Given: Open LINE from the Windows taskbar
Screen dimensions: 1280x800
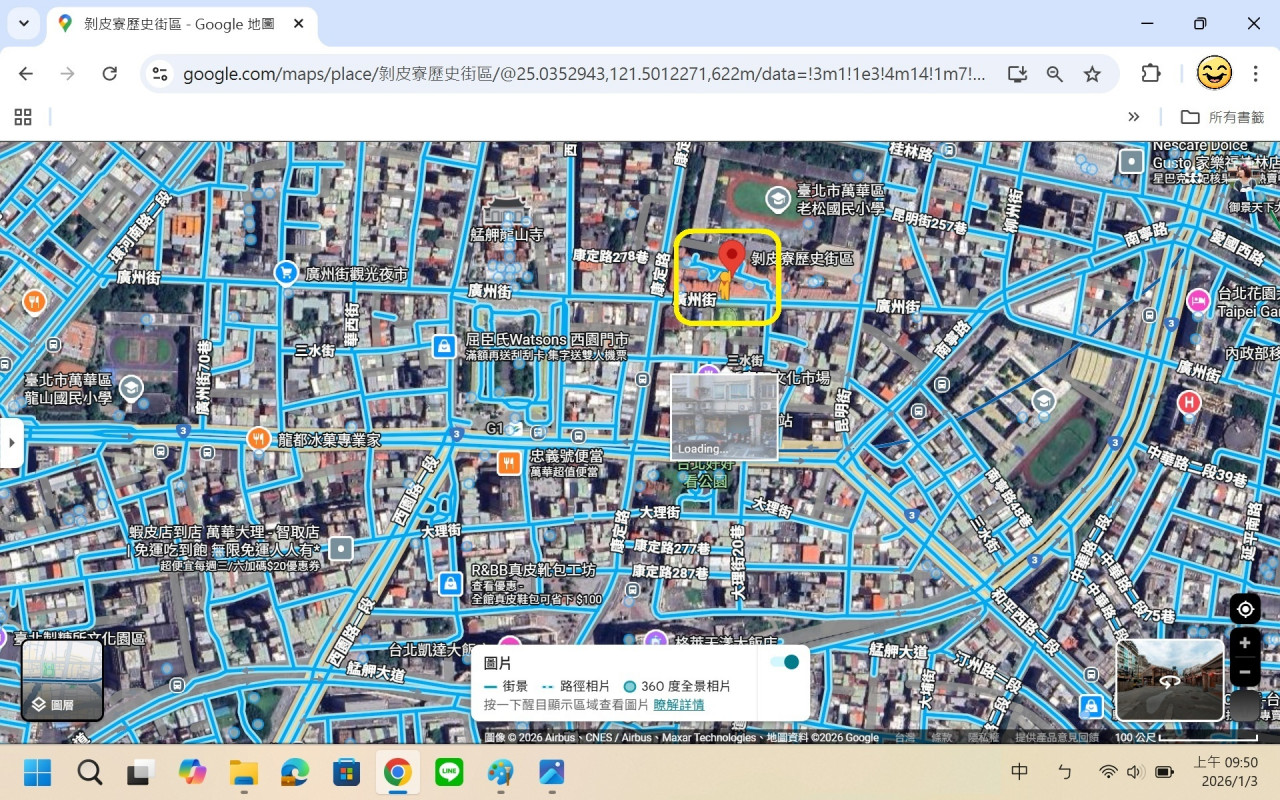Looking at the screenshot, I should (x=450, y=772).
